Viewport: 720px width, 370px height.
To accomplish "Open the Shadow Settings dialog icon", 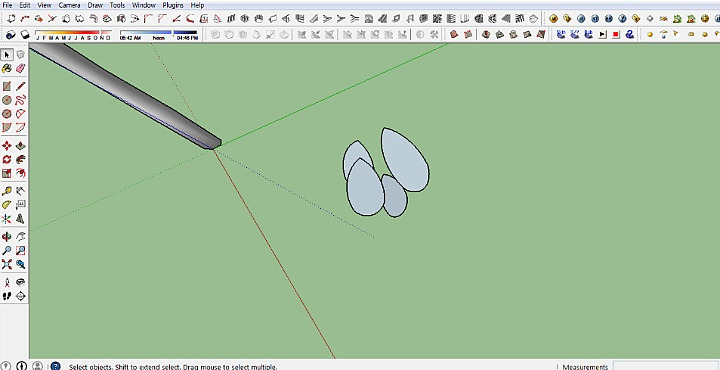I will tap(11, 34).
